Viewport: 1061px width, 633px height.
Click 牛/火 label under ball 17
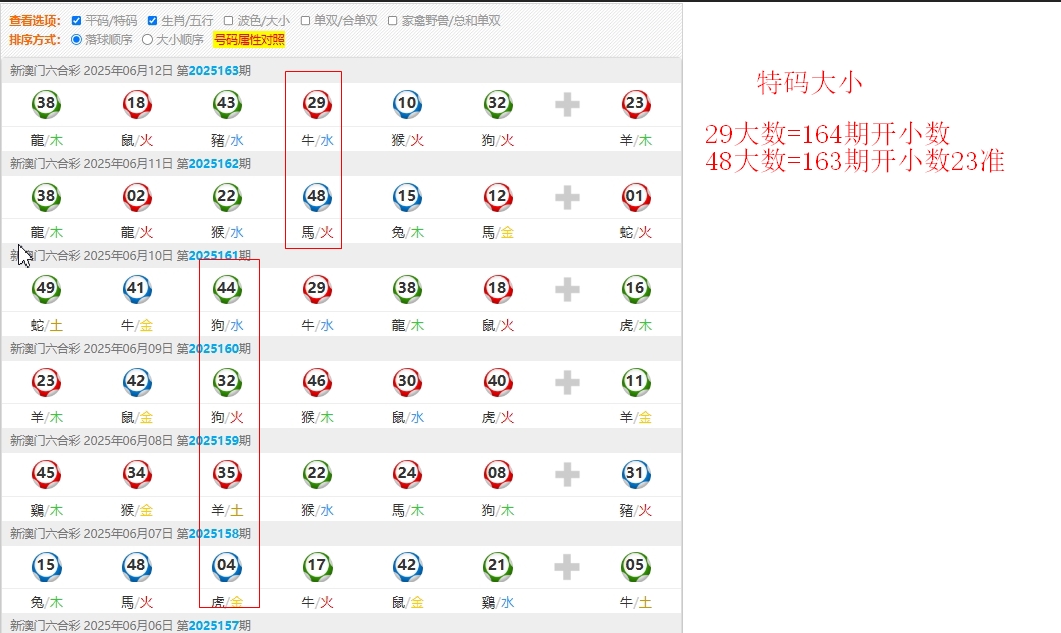(317, 603)
